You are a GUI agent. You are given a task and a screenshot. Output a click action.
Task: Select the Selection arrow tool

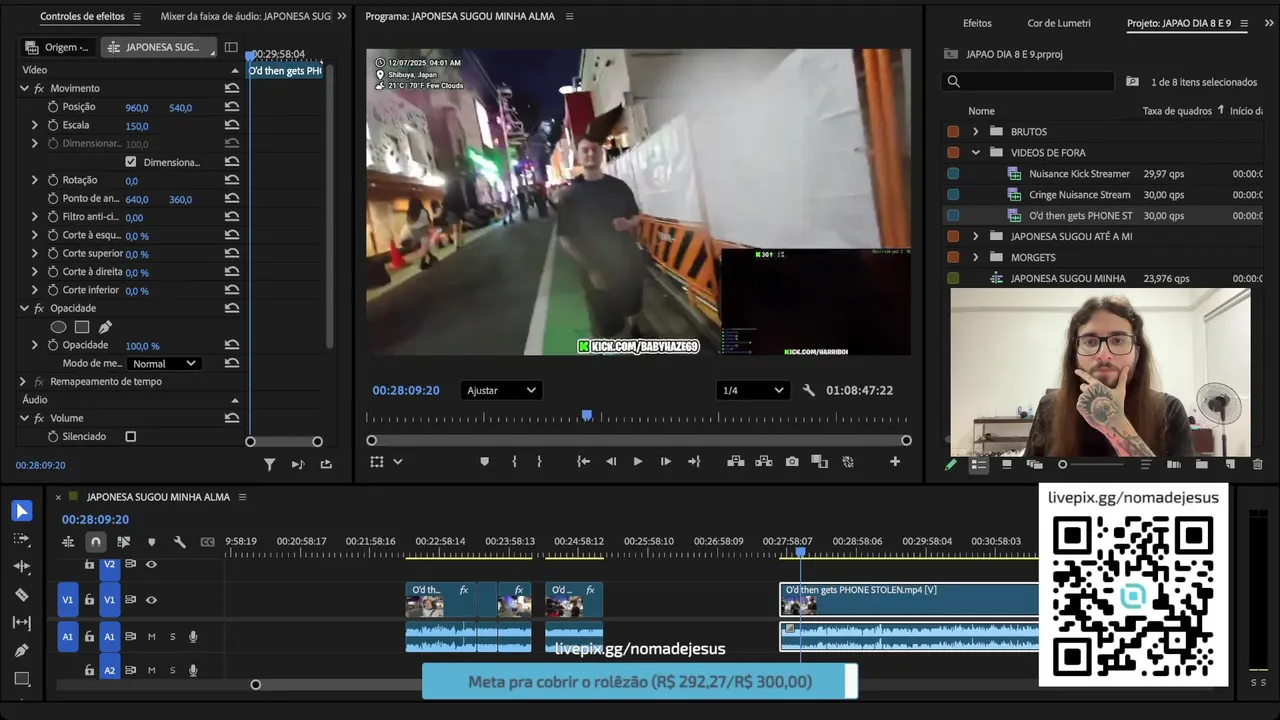pyautogui.click(x=21, y=511)
